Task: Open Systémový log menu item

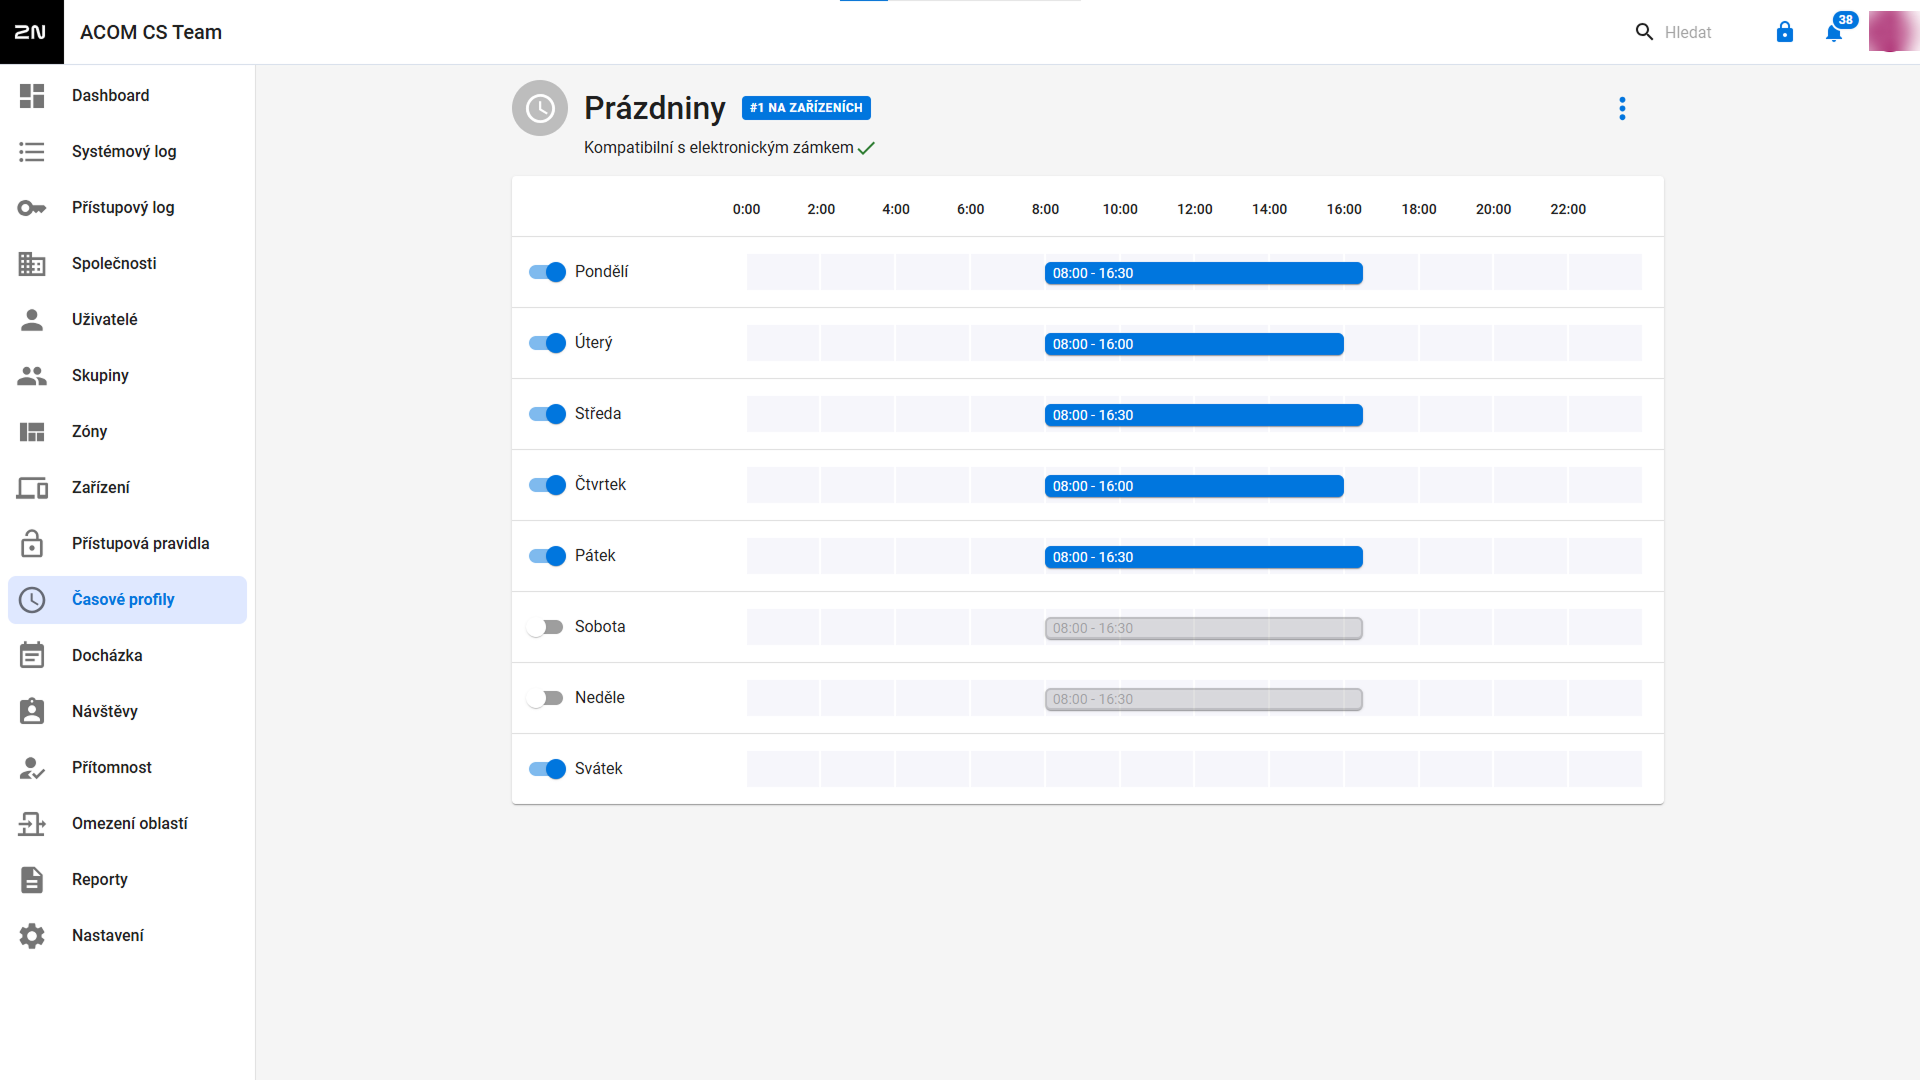Action: point(127,152)
